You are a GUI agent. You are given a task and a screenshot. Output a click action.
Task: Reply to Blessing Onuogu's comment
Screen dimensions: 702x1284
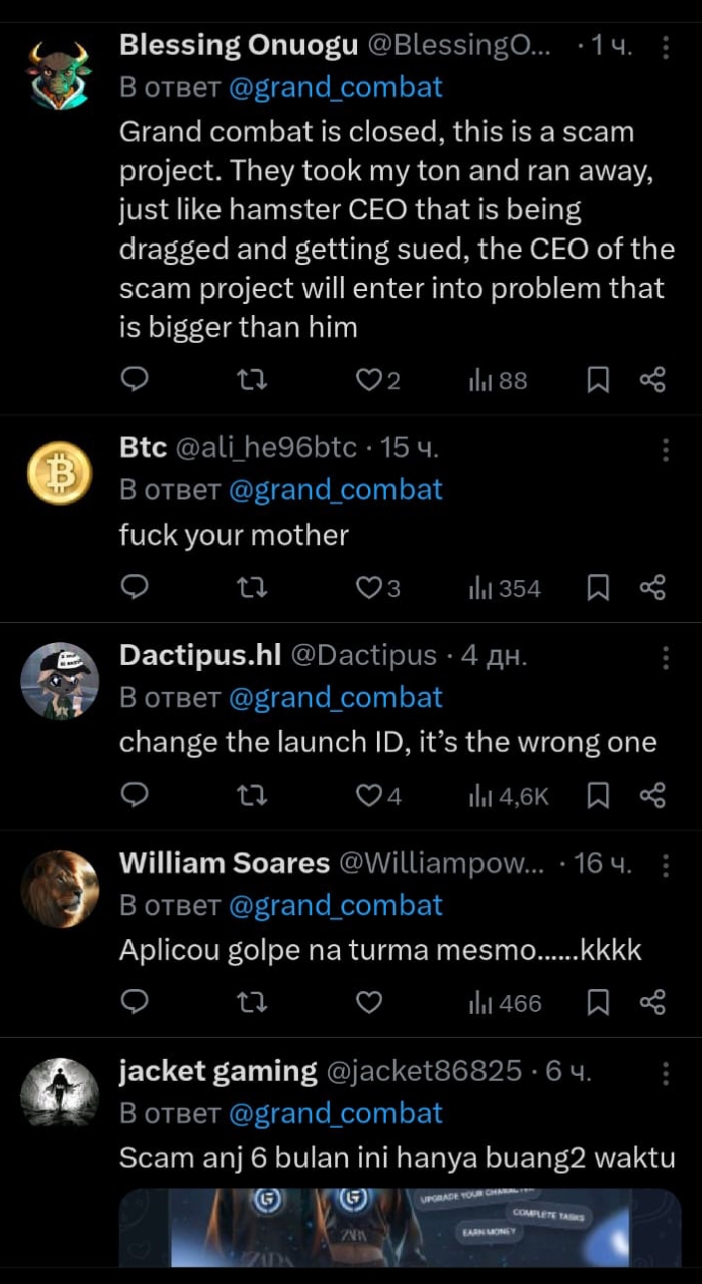[x=134, y=380]
